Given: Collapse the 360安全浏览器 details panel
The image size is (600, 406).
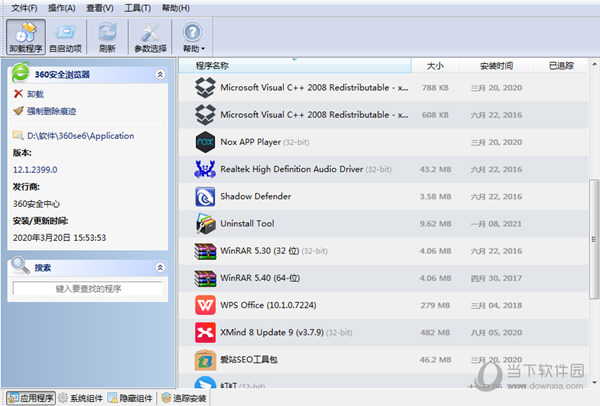Looking at the screenshot, I should [x=160, y=74].
